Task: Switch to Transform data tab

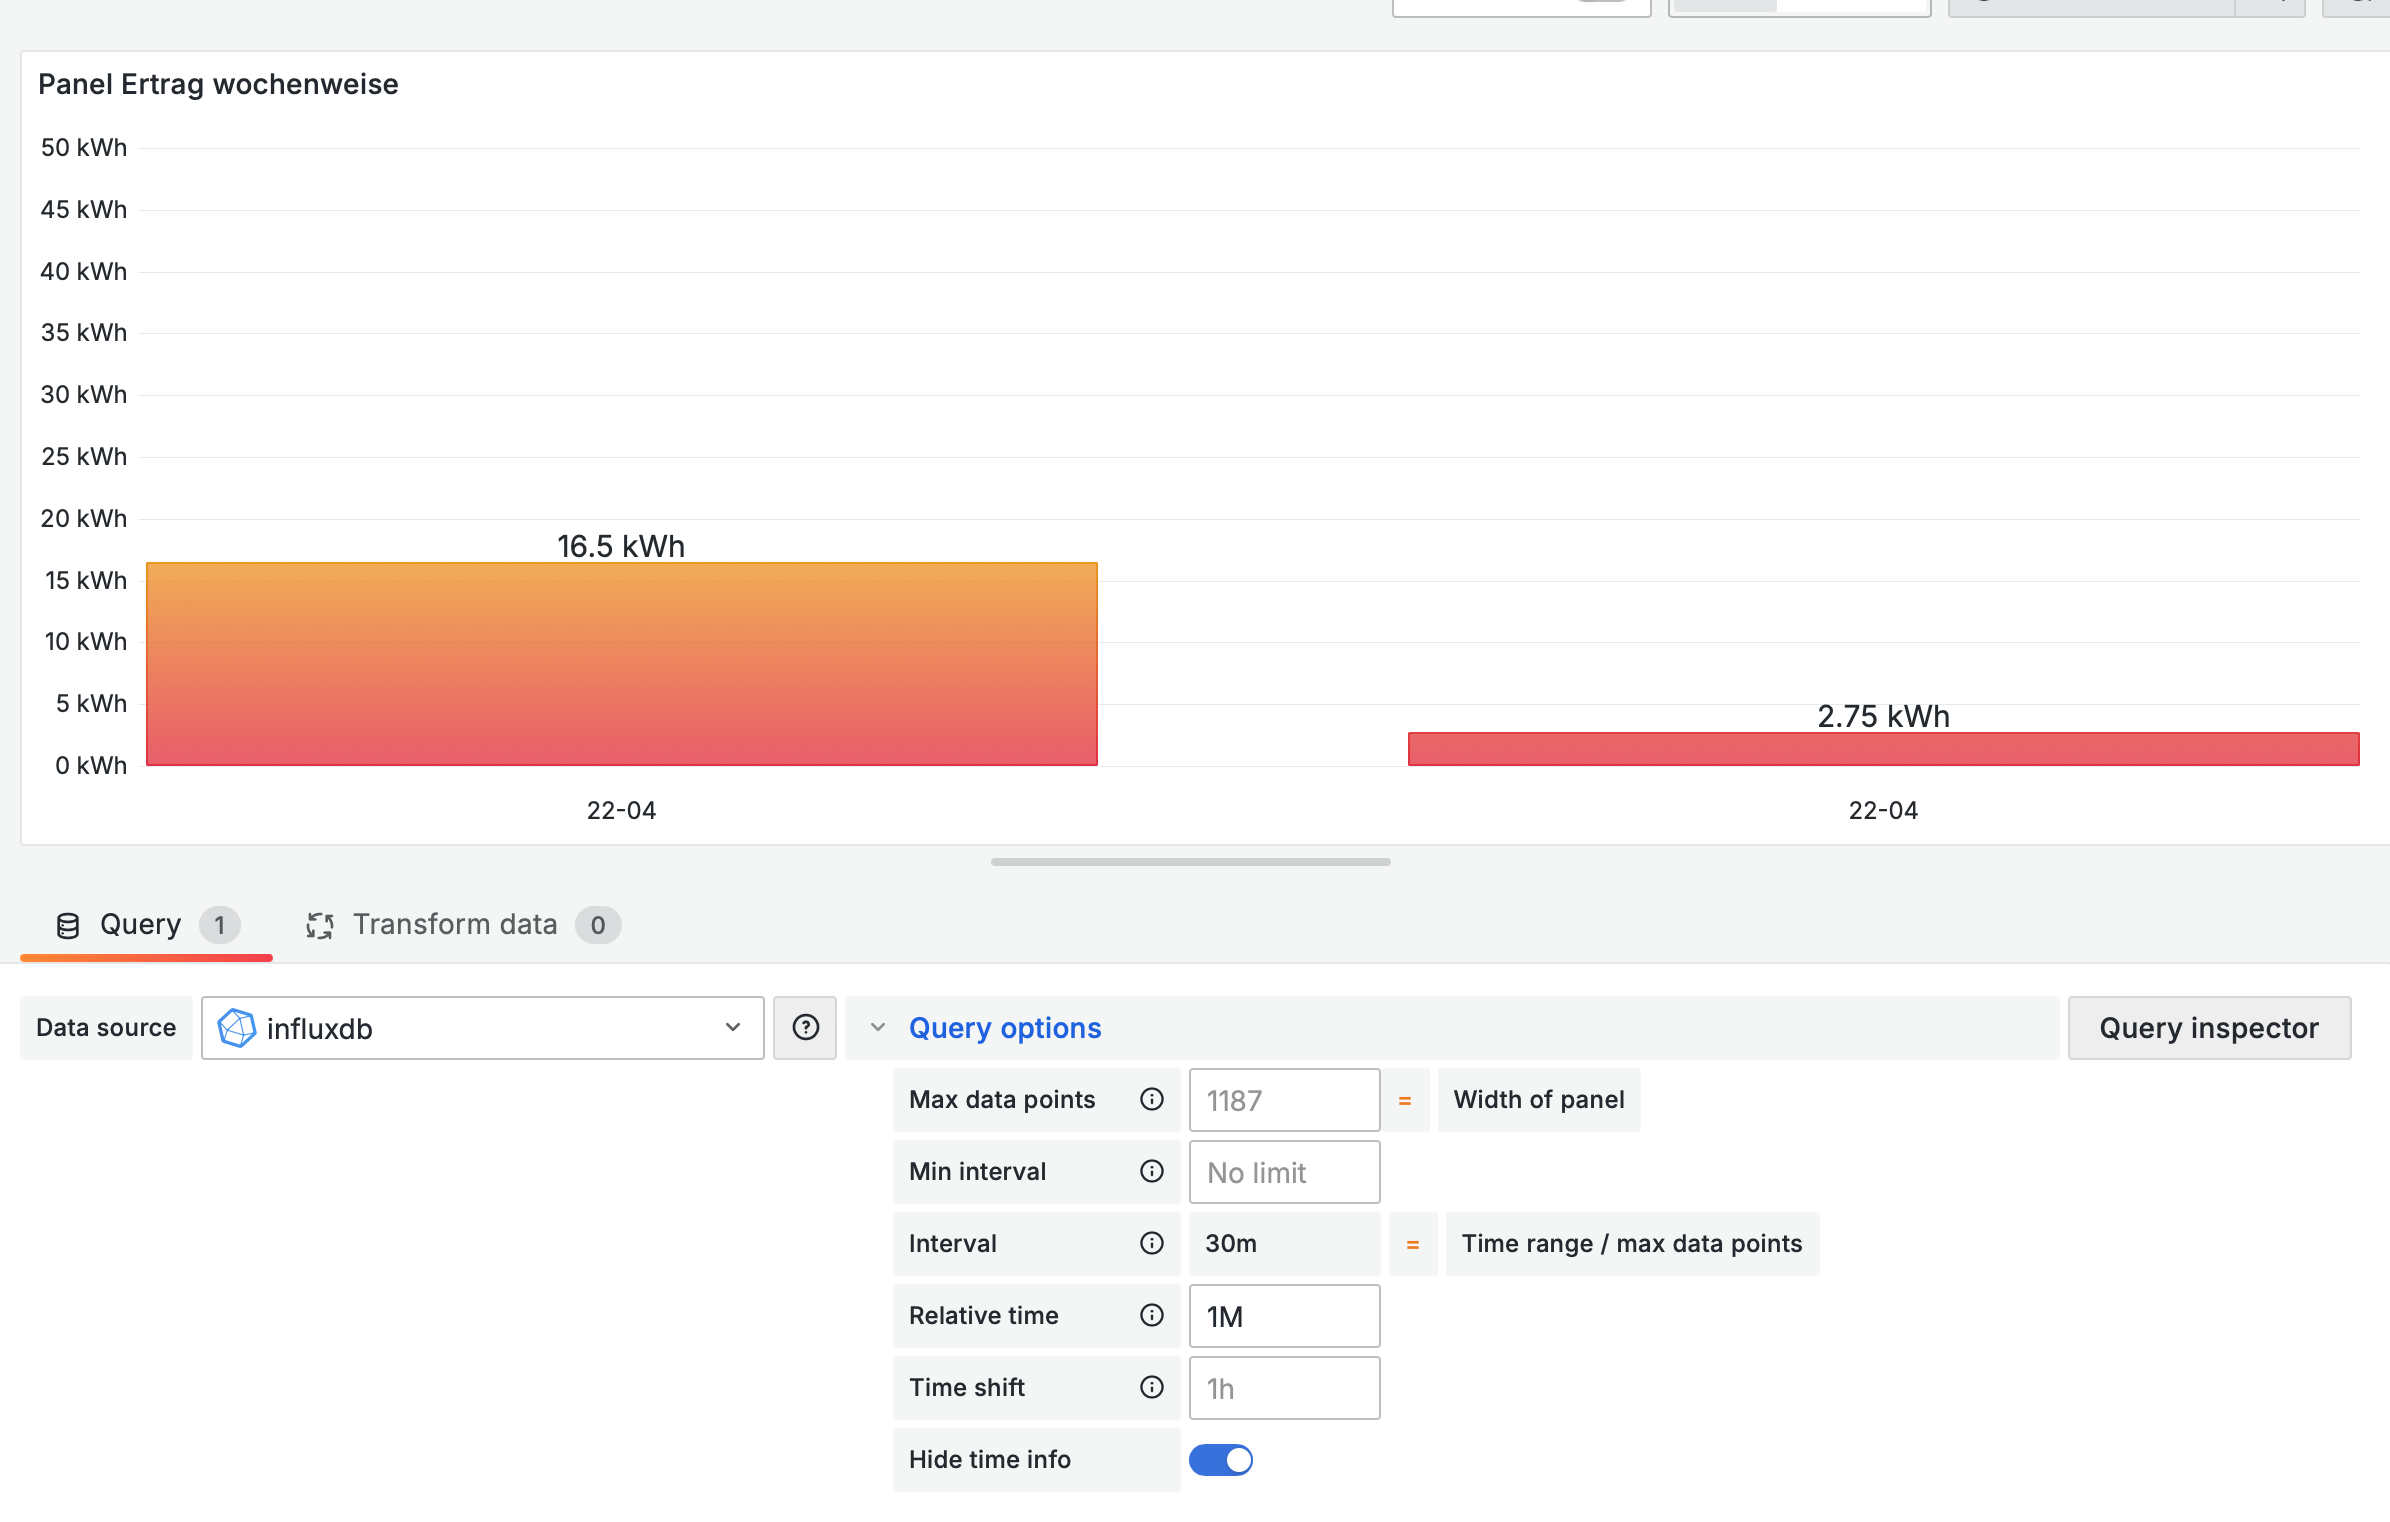Action: (455, 925)
